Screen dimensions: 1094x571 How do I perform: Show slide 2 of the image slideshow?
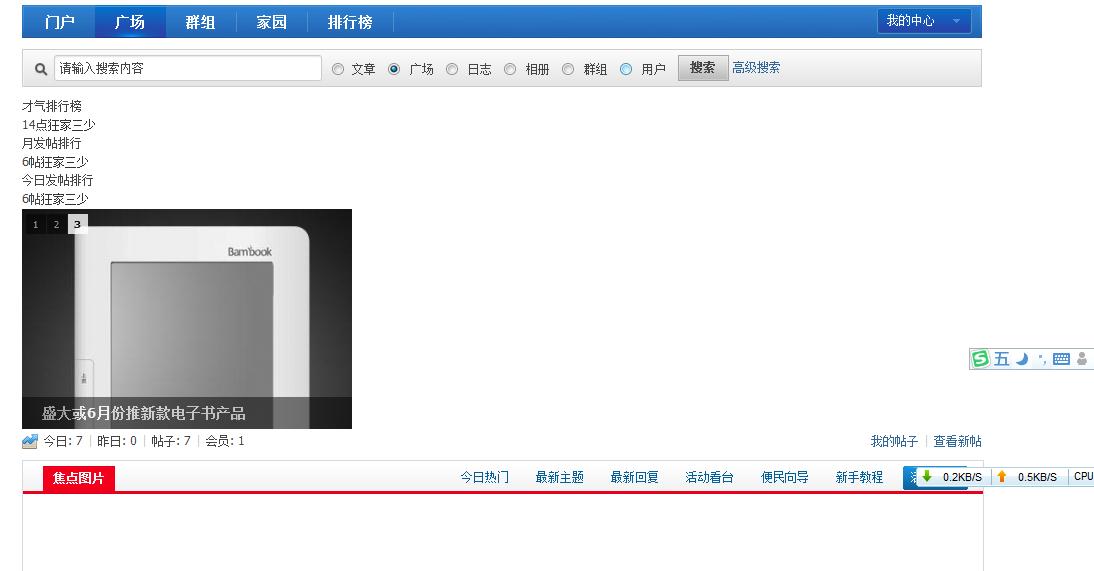57,224
